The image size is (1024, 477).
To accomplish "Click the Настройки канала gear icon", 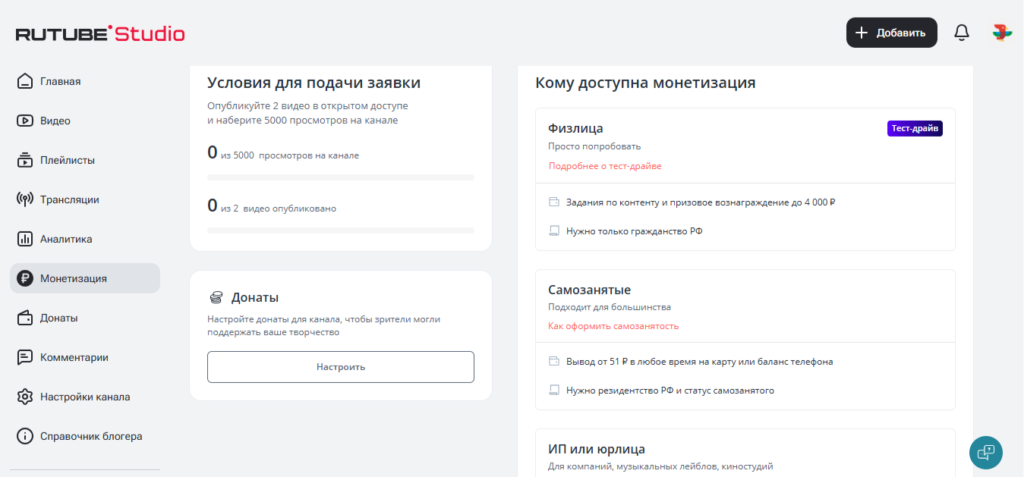I will 25,397.
